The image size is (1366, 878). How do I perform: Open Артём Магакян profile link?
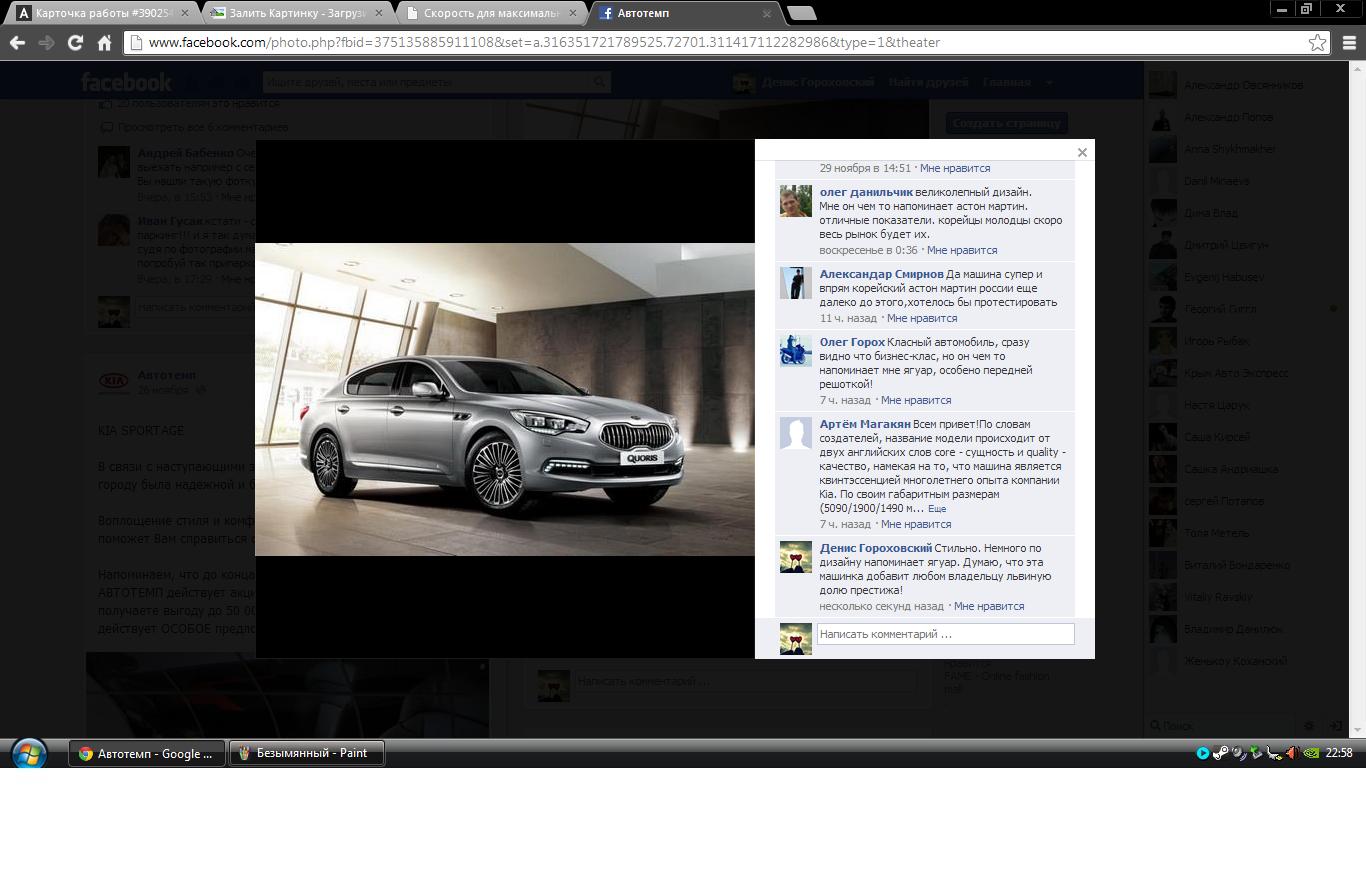tap(865, 424)
